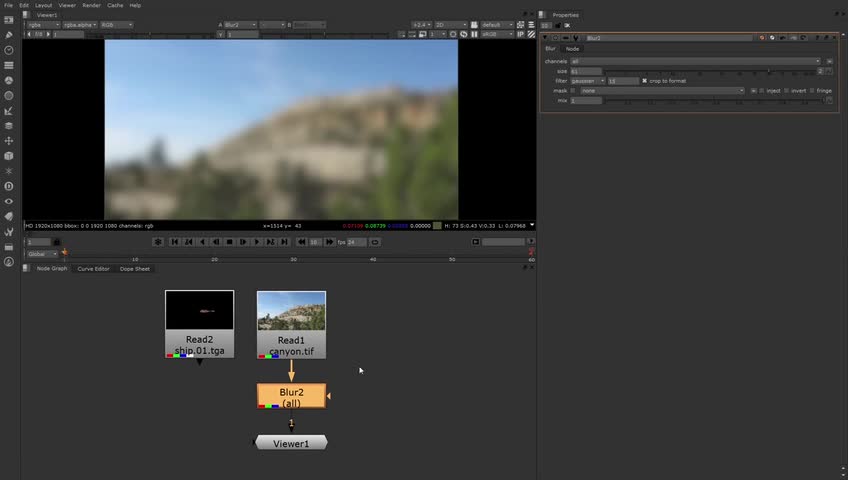Open the Metadata nodes menu (tag icon)
848x480 pixels.
(x=9, y=216)
